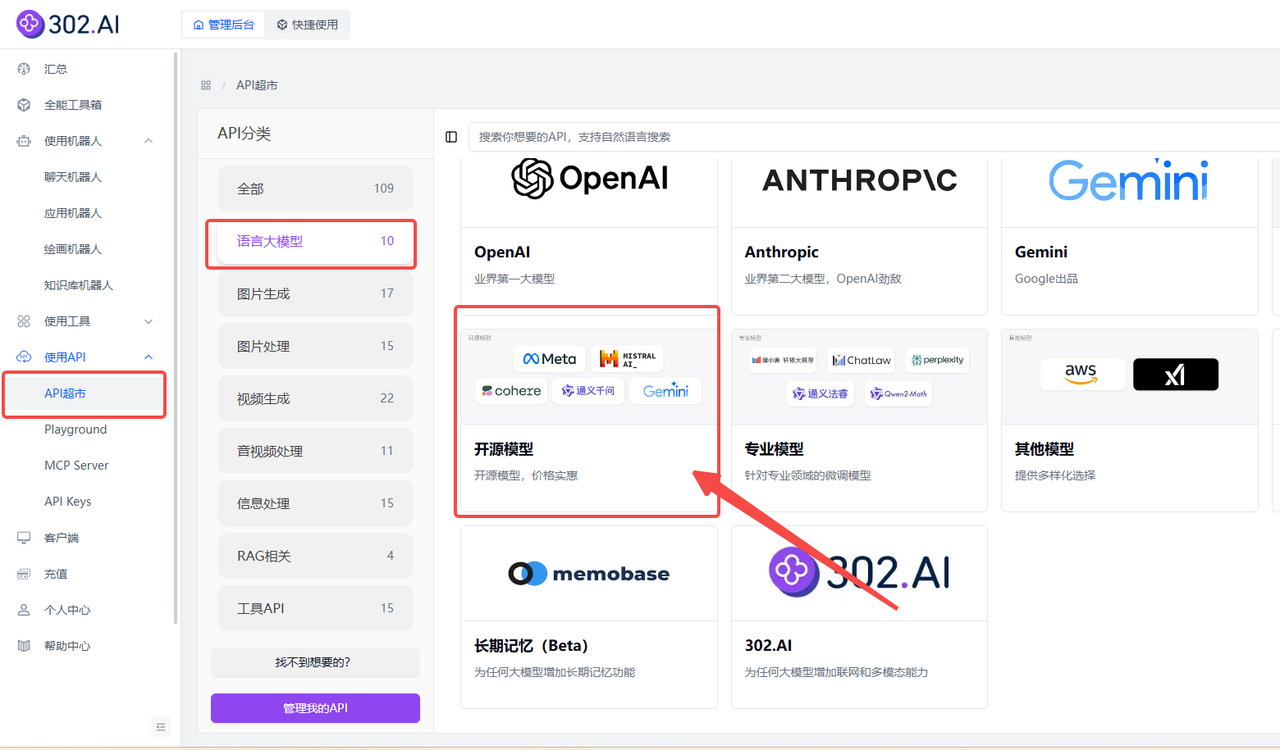The height and width of the screenshot is (750, 1280).
Task: Select the 工具API category
Action: (x=315, y=608)
